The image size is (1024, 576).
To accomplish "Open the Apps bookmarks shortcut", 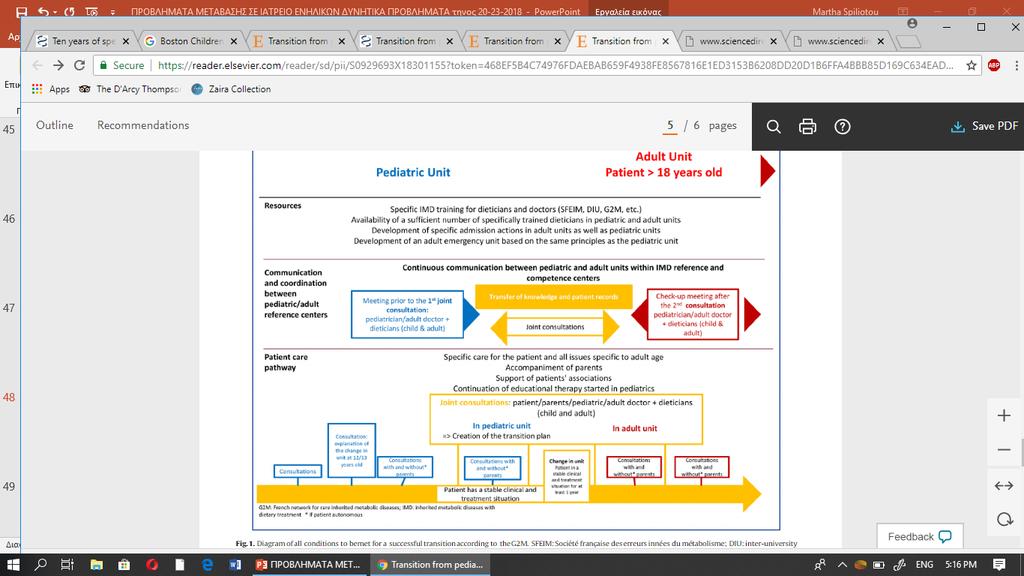I will [x=50, y=89].
